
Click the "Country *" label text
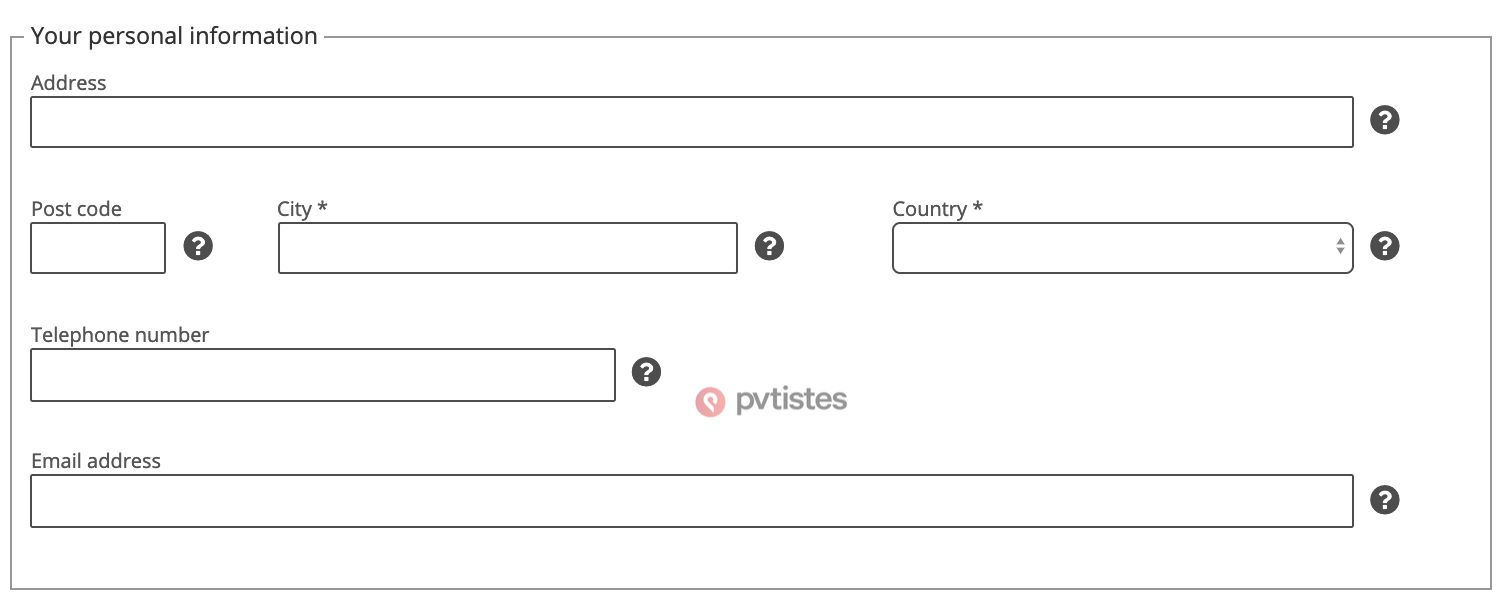937,209
